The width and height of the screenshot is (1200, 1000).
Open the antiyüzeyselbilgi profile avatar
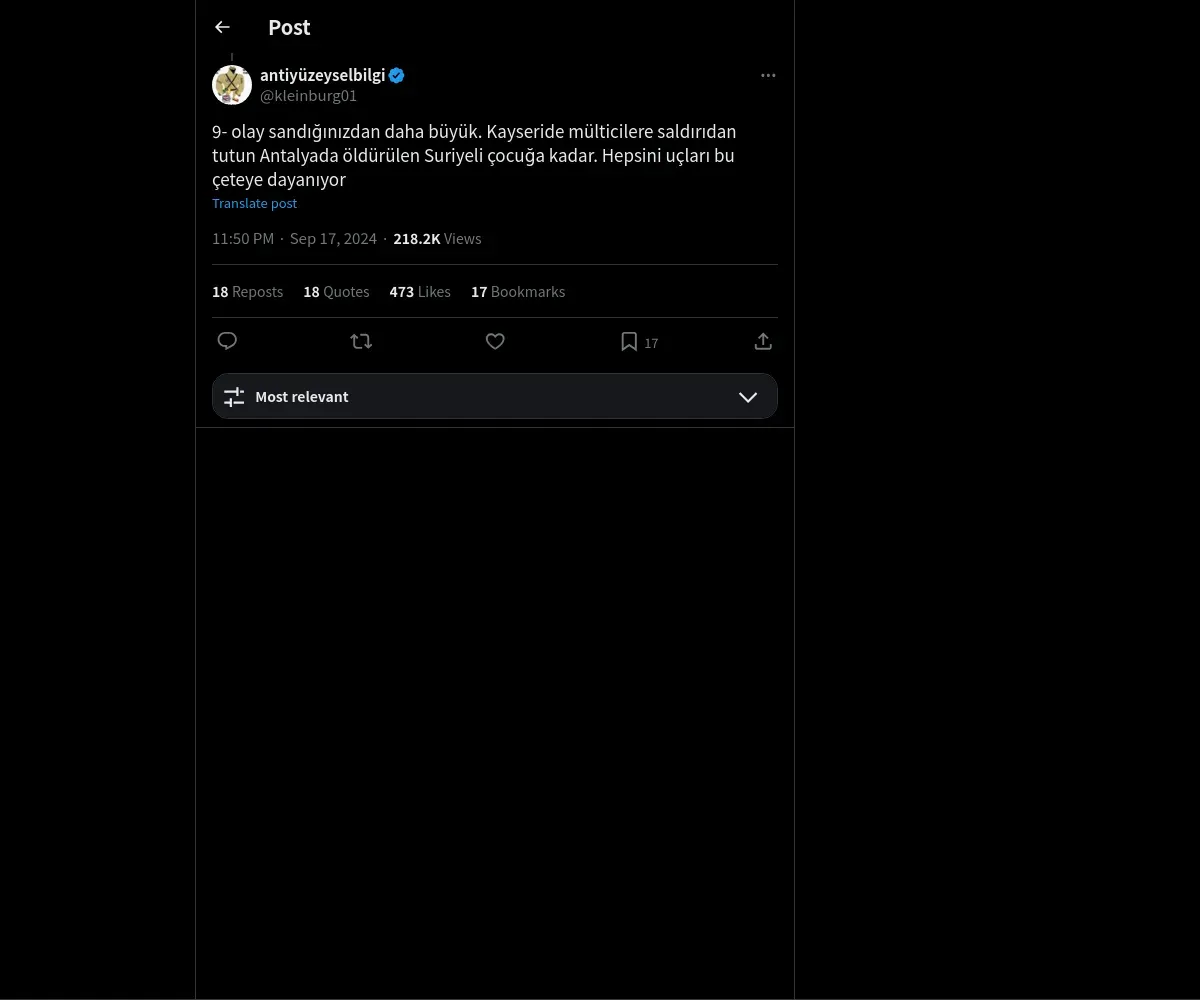click(x=232, y=85)
